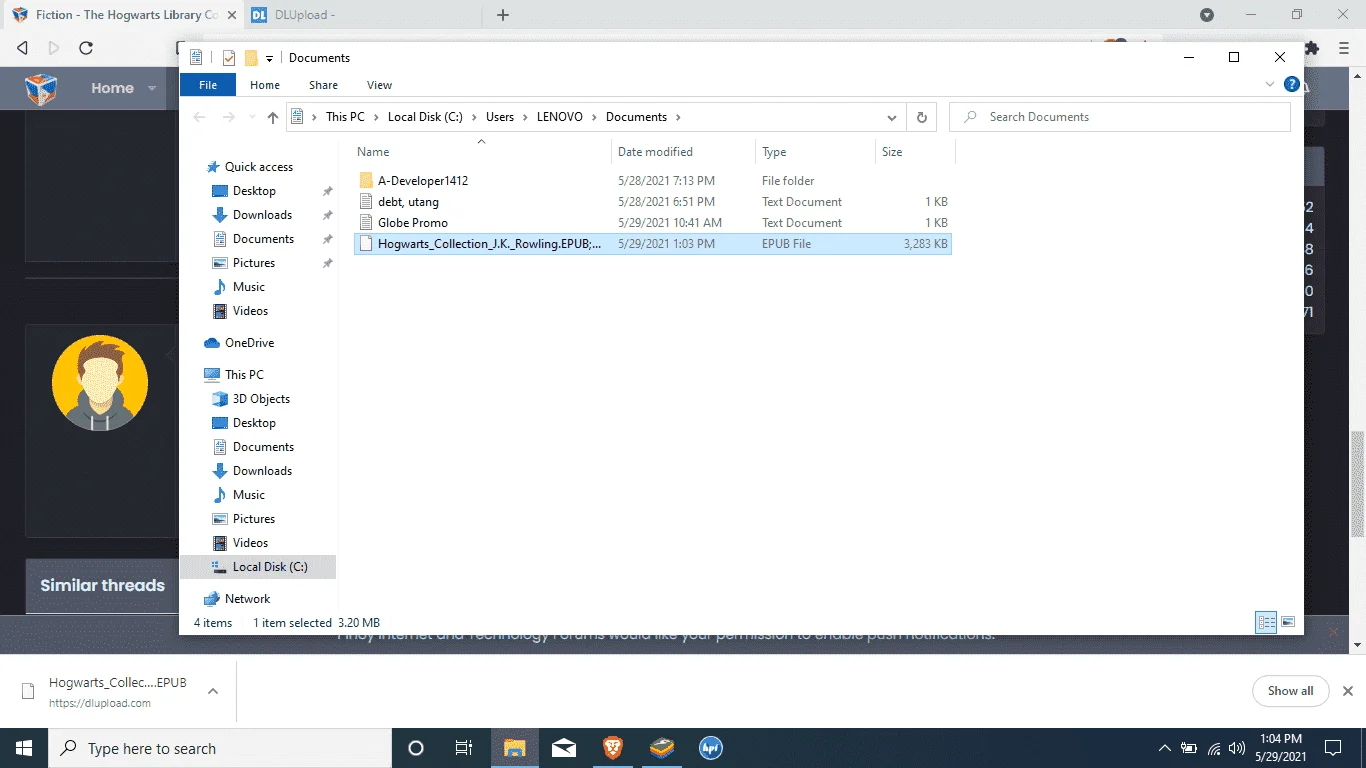Refresh the Documents folder
This screenshot has width=1366, height=768.
[922, 117]
